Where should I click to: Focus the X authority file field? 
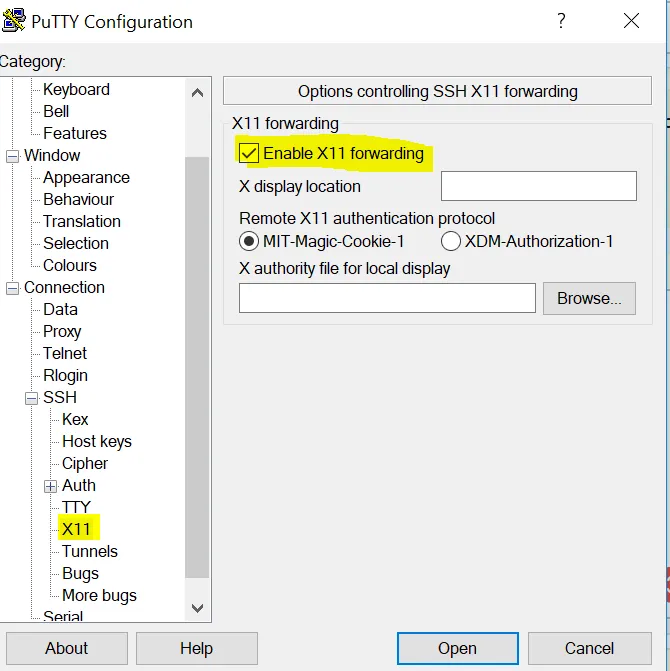387,298
